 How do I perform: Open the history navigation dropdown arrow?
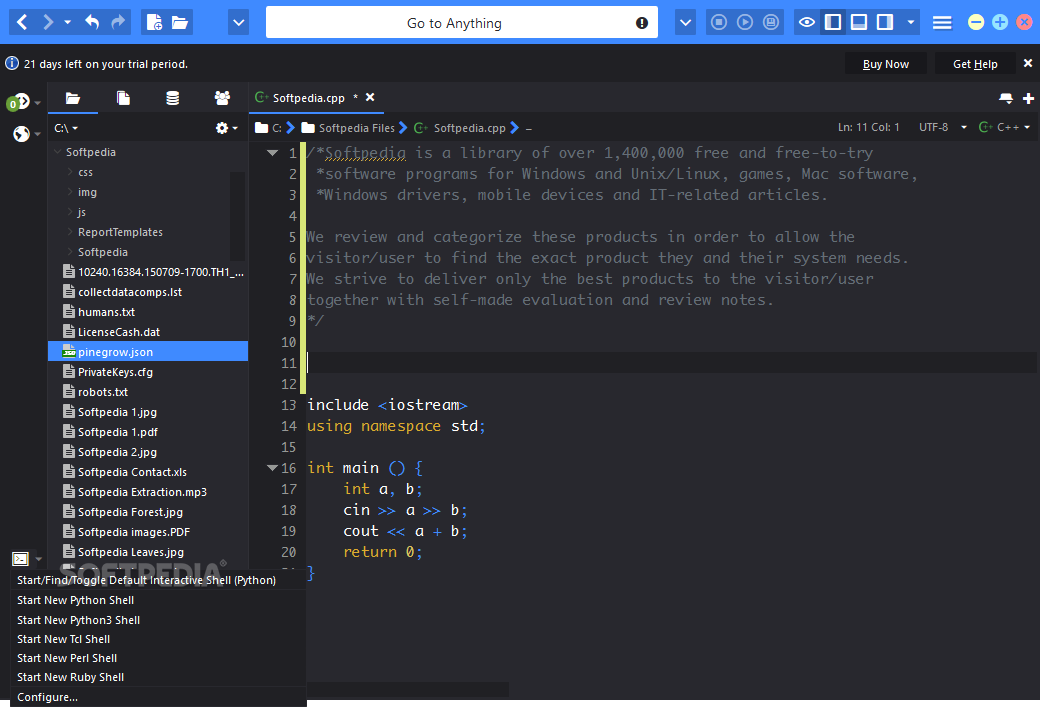[68, 23]
